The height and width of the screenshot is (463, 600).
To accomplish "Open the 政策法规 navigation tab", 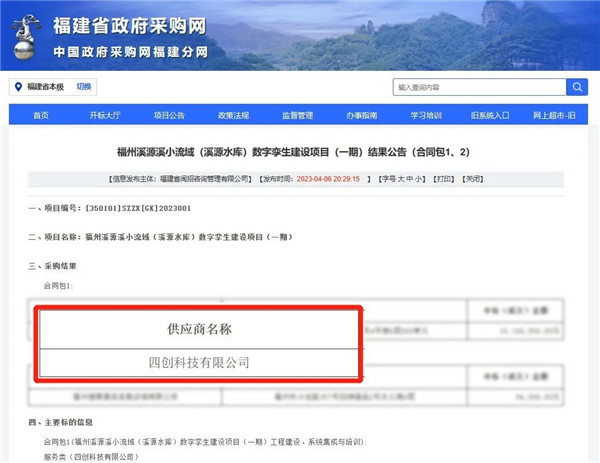I will (x=233, y=115).
